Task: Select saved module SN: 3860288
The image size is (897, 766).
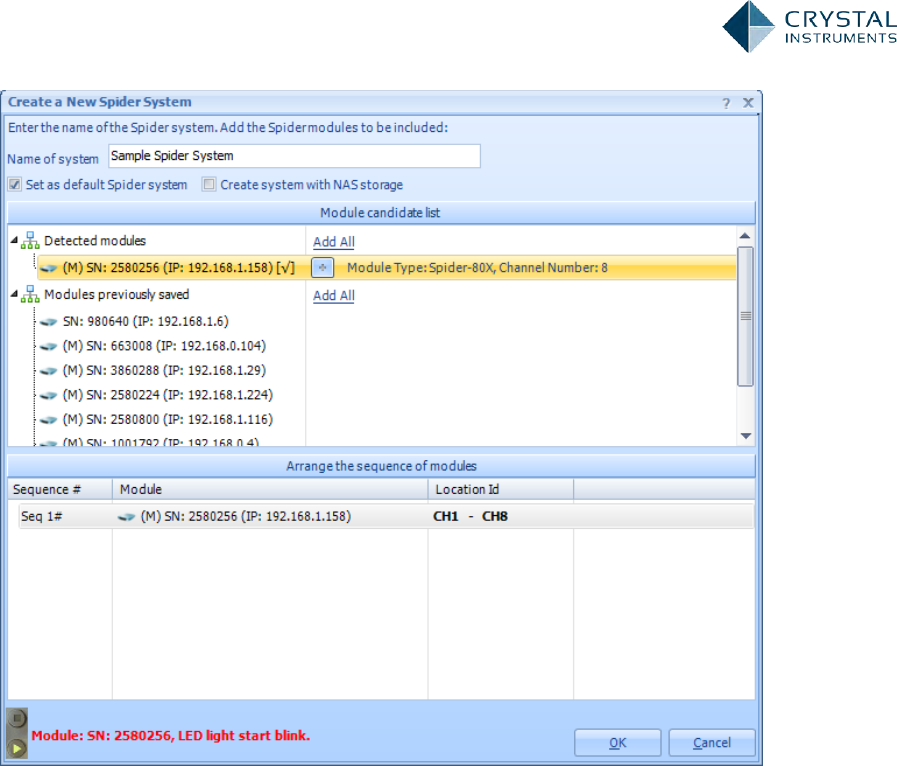Action: coord(164,371)
